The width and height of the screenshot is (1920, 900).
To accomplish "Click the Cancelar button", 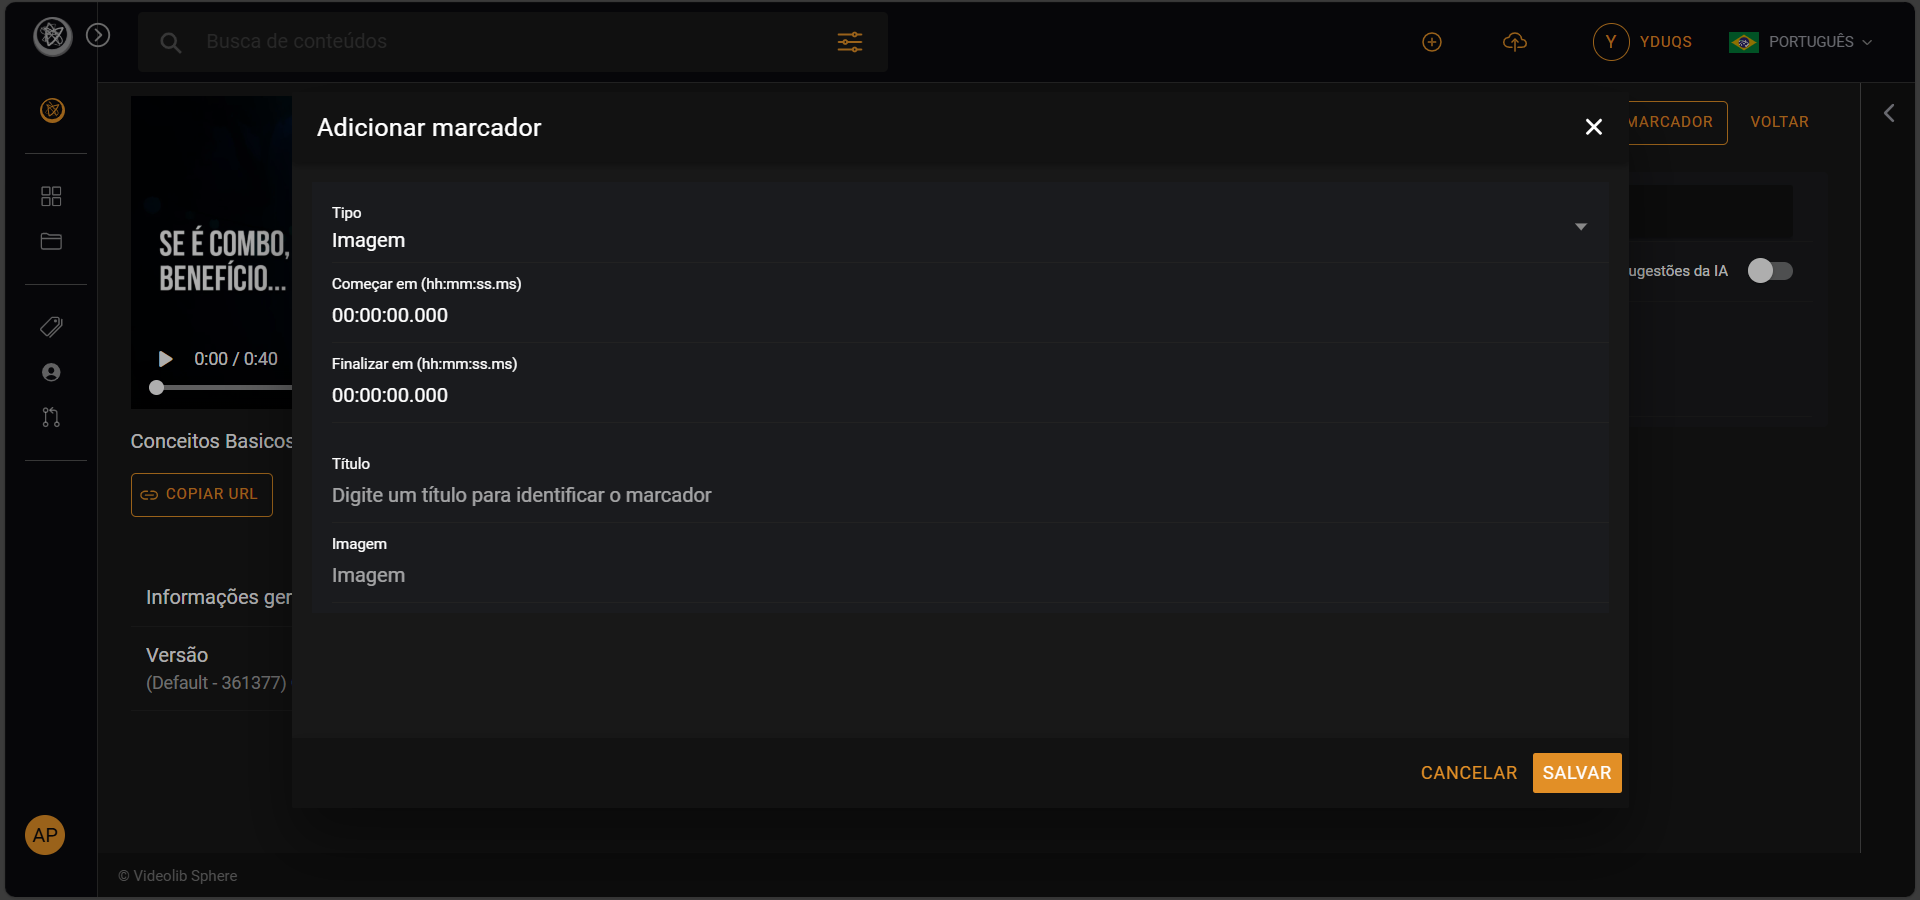I will (1468, 773).
